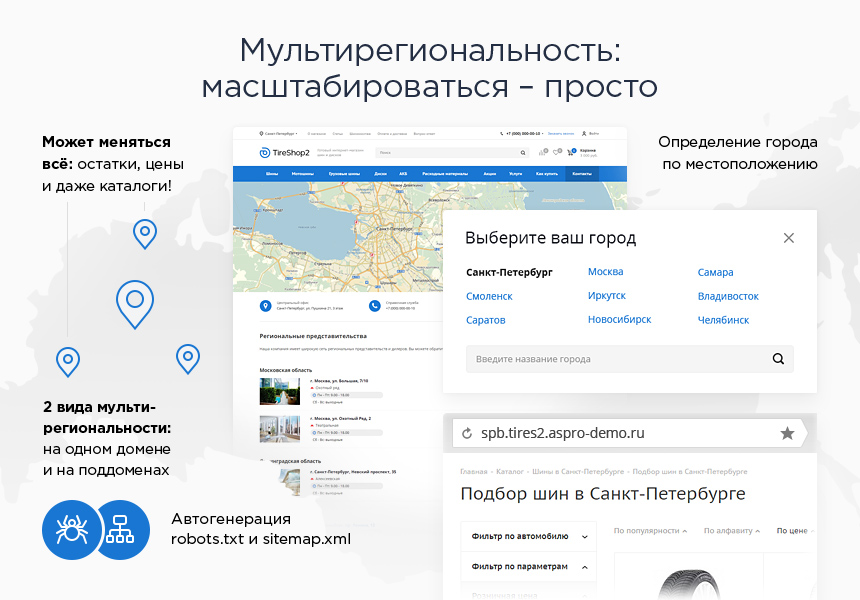This screenshot has height=600, width=860.
Task: Open the site search magnifier icon
Action: point(523,152)
